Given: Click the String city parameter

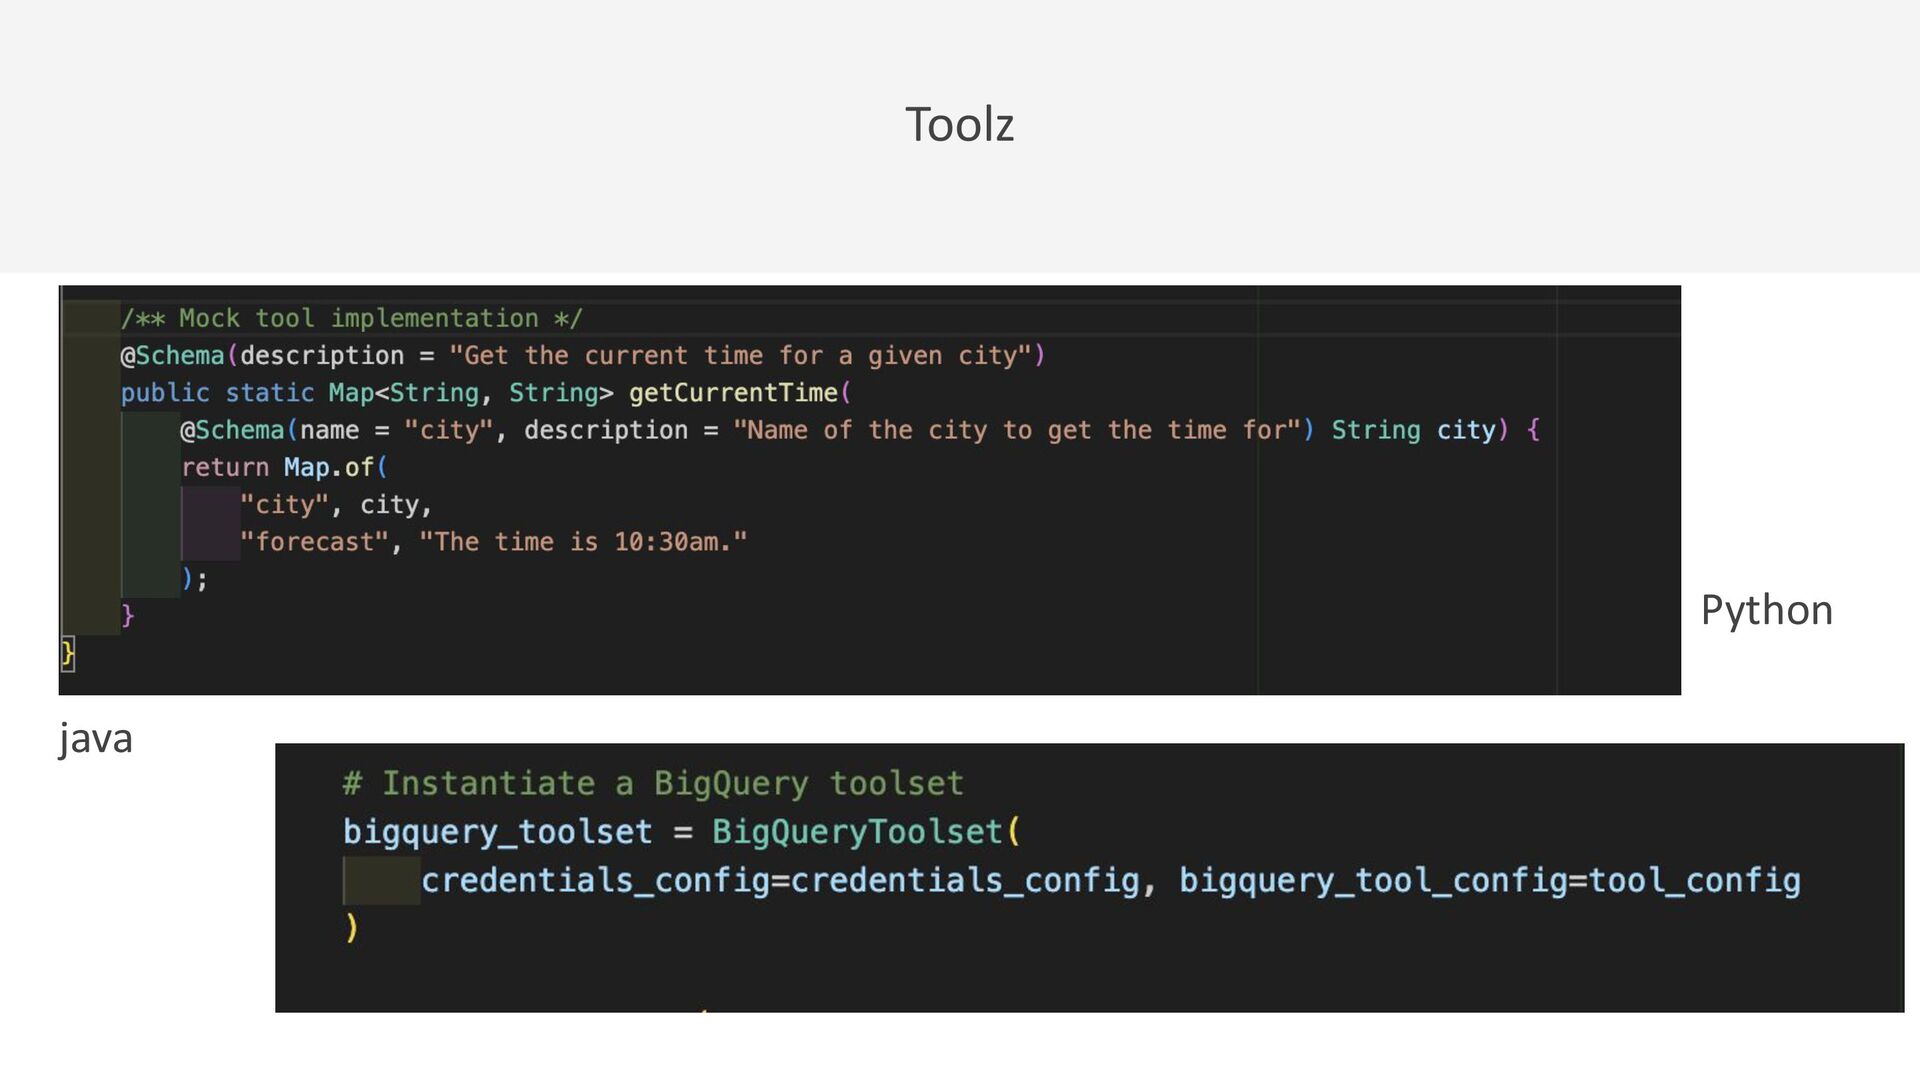Looking at the screenshot, I should [x=1413, y=430].
